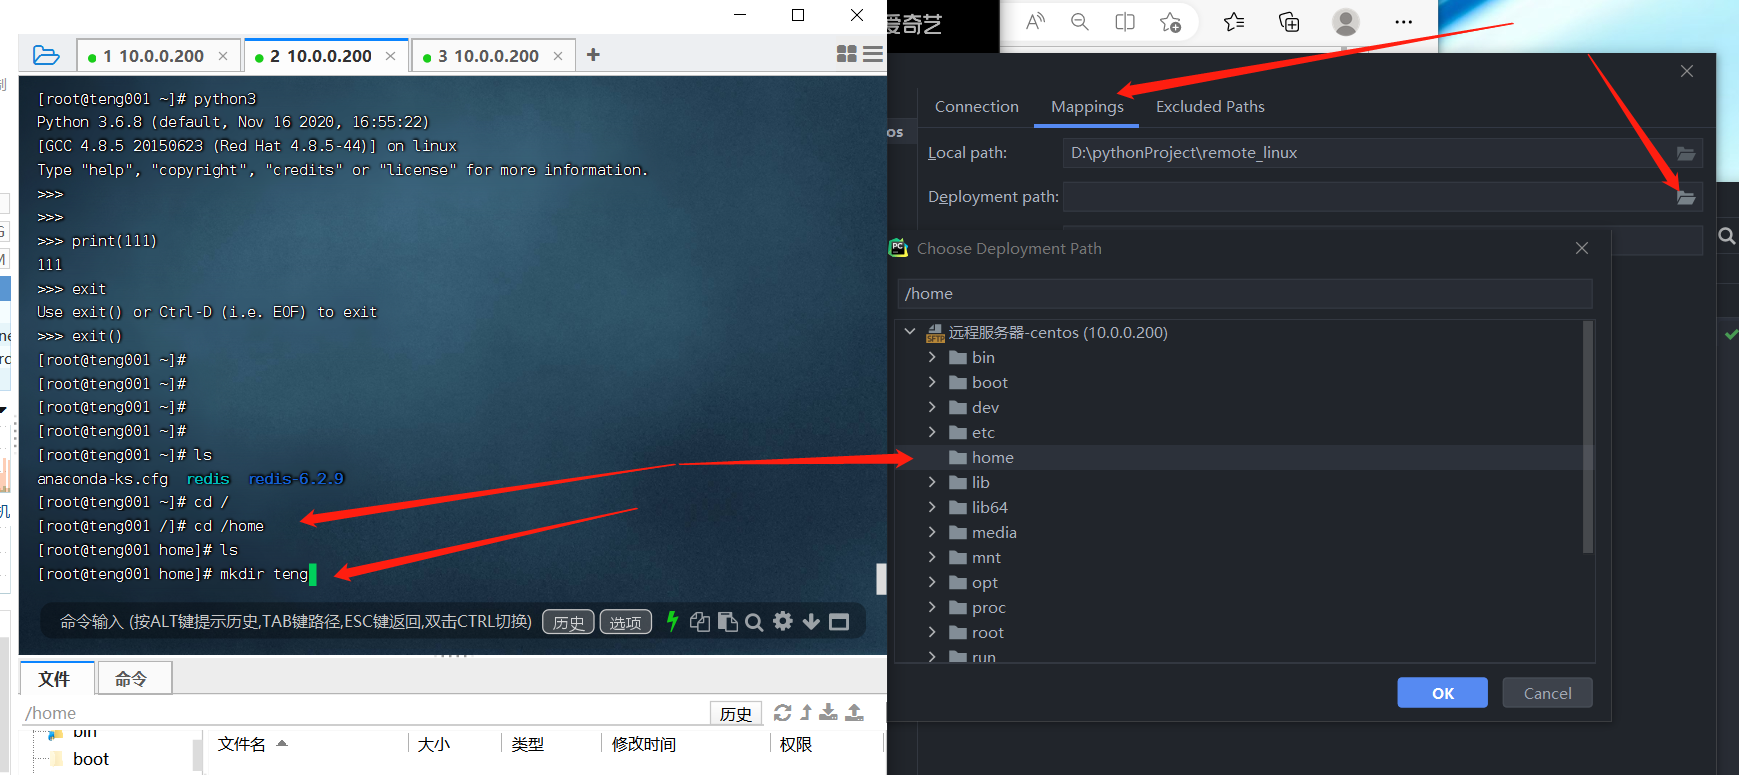This screenshot has height=775, width=1739.
Task: Click the directory tree vertical scrollbar
Action: click(x=1588, y=436)
